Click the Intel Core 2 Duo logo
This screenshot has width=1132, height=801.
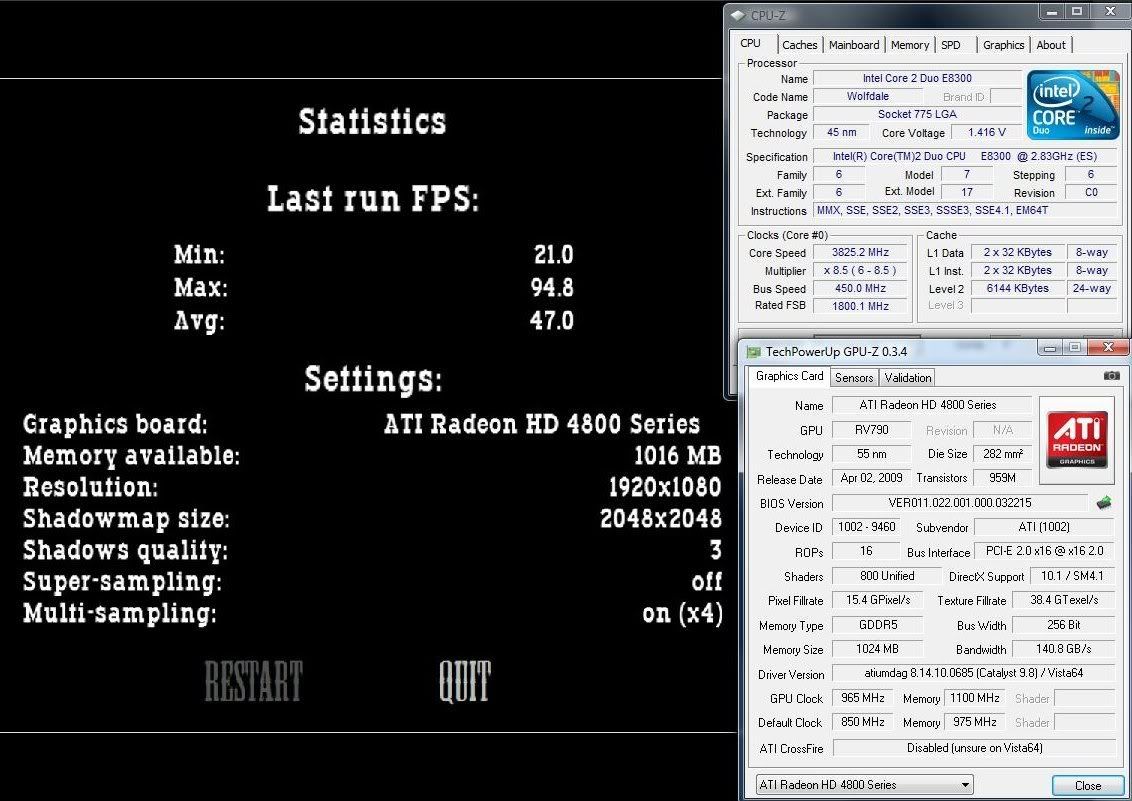[x=1072, y=105]
